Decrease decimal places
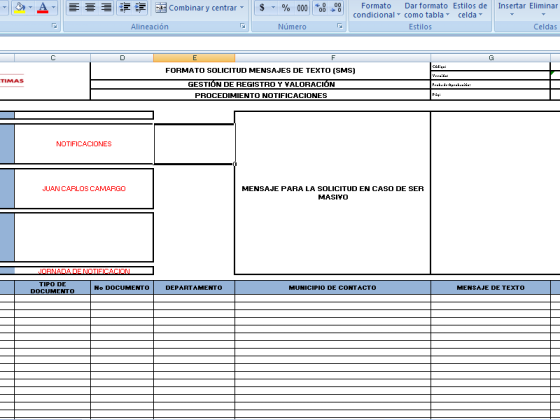 click(336, 8)
